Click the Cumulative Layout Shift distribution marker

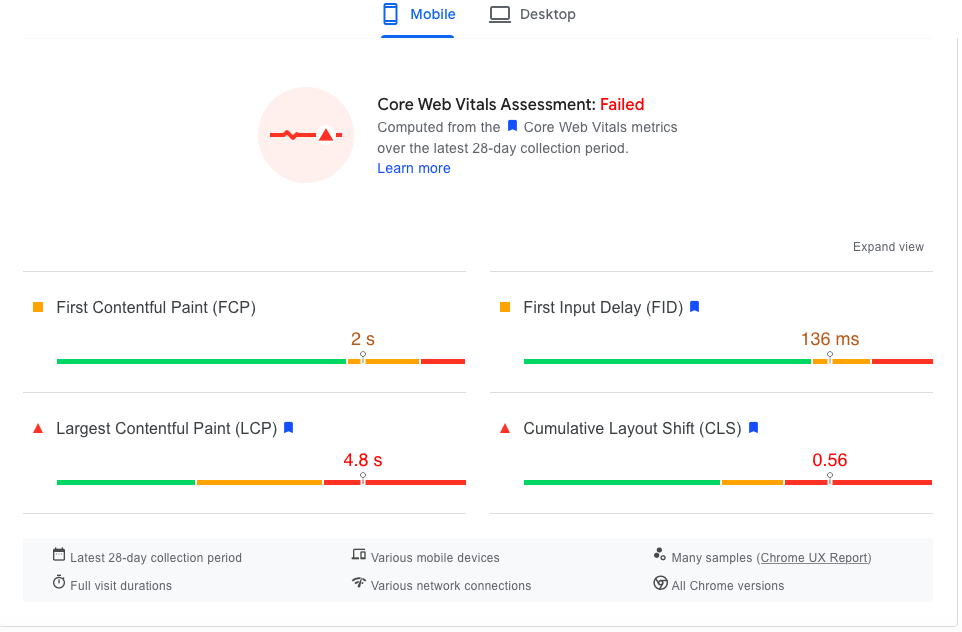point(829,478)
